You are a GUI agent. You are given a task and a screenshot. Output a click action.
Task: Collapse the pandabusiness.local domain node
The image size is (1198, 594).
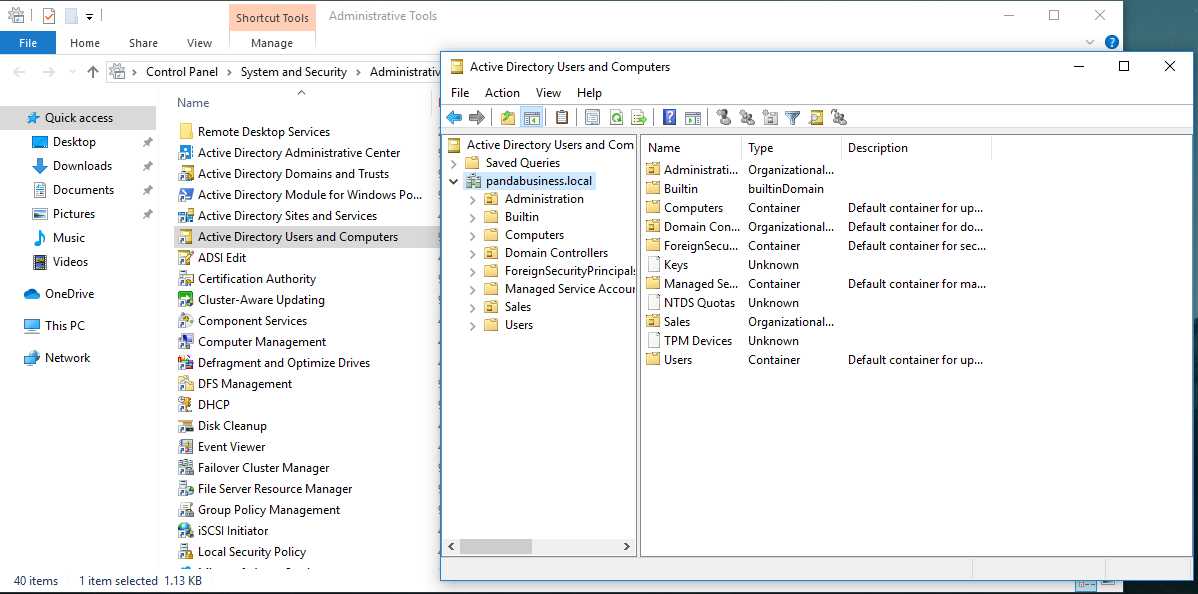click(x=454, y=181)
